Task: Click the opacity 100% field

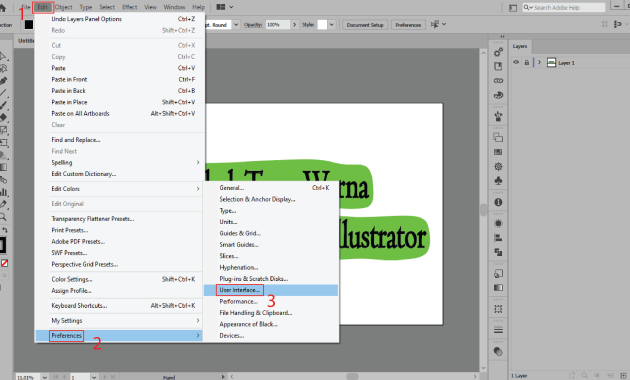Action: (278, 25)
